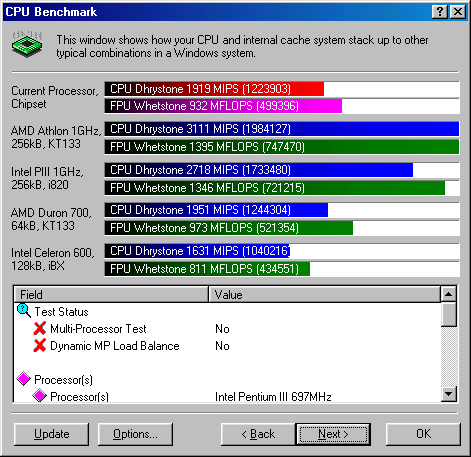Viewport: 471px width, 457px height.
Task: Click the green CPU chip icon
Action: (x=27, y=44)
